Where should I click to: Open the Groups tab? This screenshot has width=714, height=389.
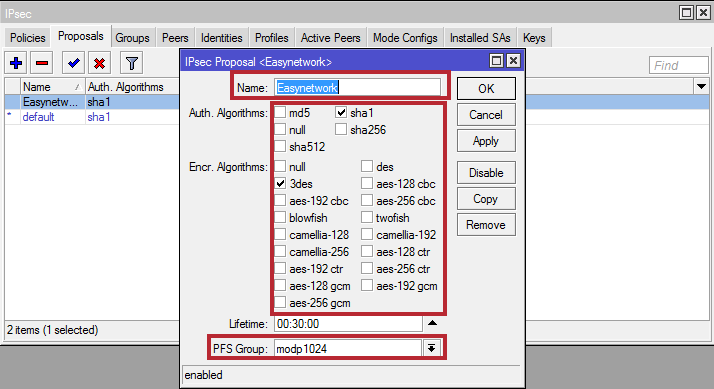132,38
